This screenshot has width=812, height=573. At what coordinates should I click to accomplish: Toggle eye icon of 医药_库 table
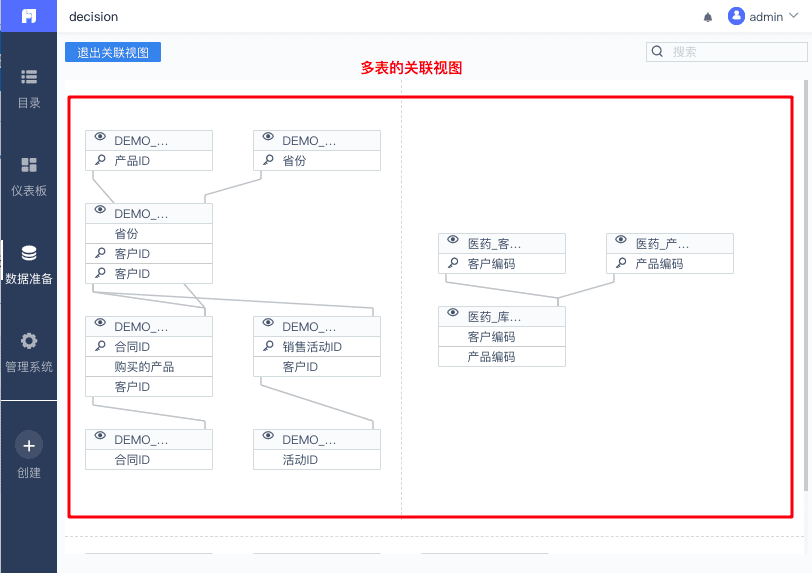pos(453,313)
